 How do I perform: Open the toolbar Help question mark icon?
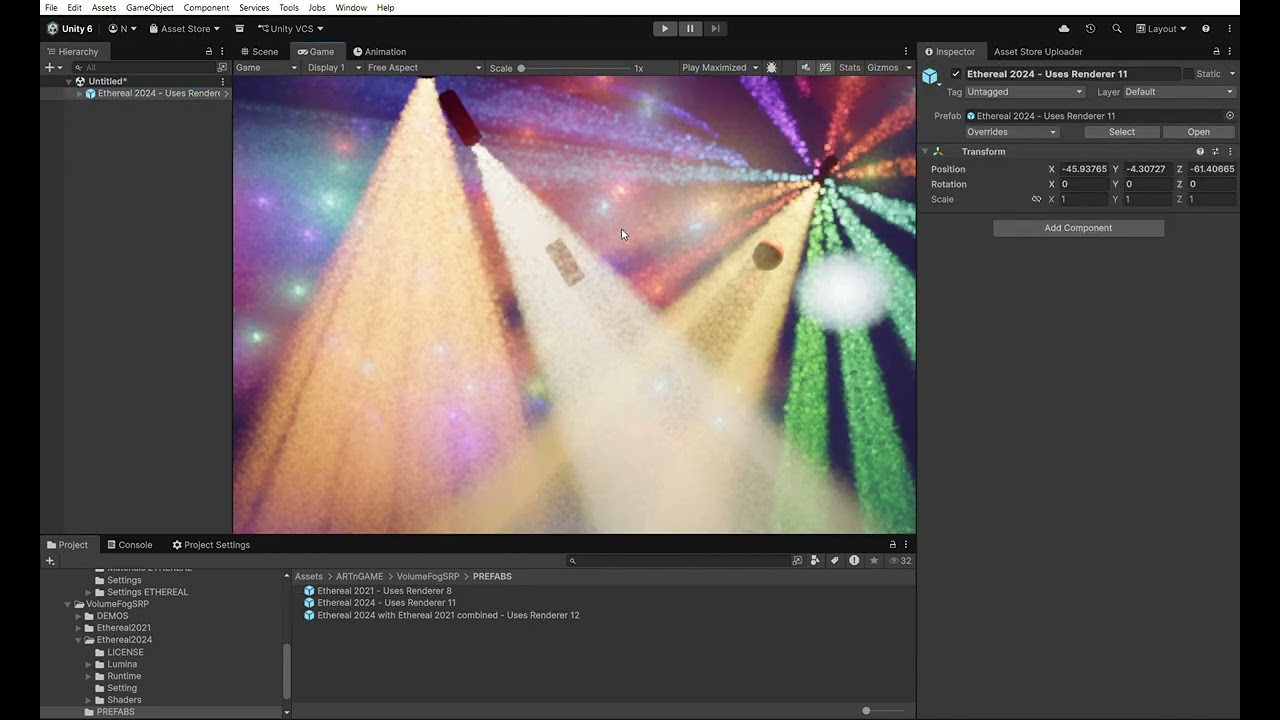[x=1206, y=29]
